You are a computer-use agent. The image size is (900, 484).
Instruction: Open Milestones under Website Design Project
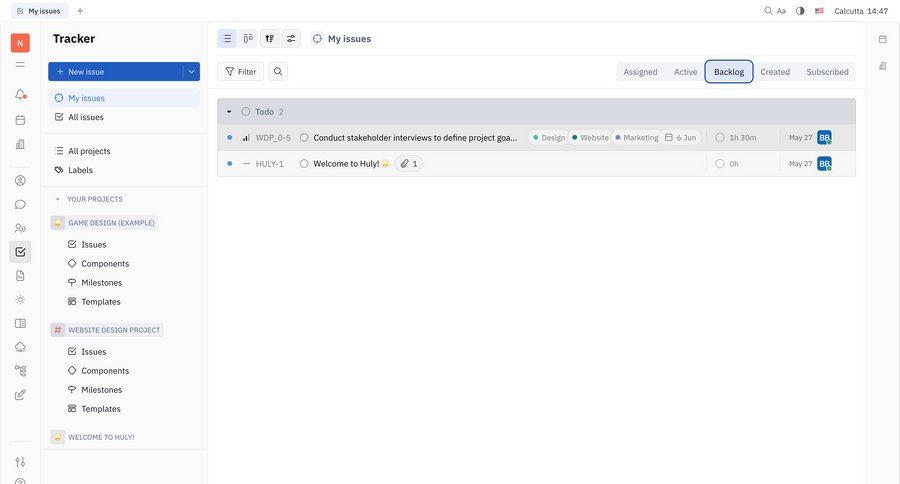click(x=101, y=390)
